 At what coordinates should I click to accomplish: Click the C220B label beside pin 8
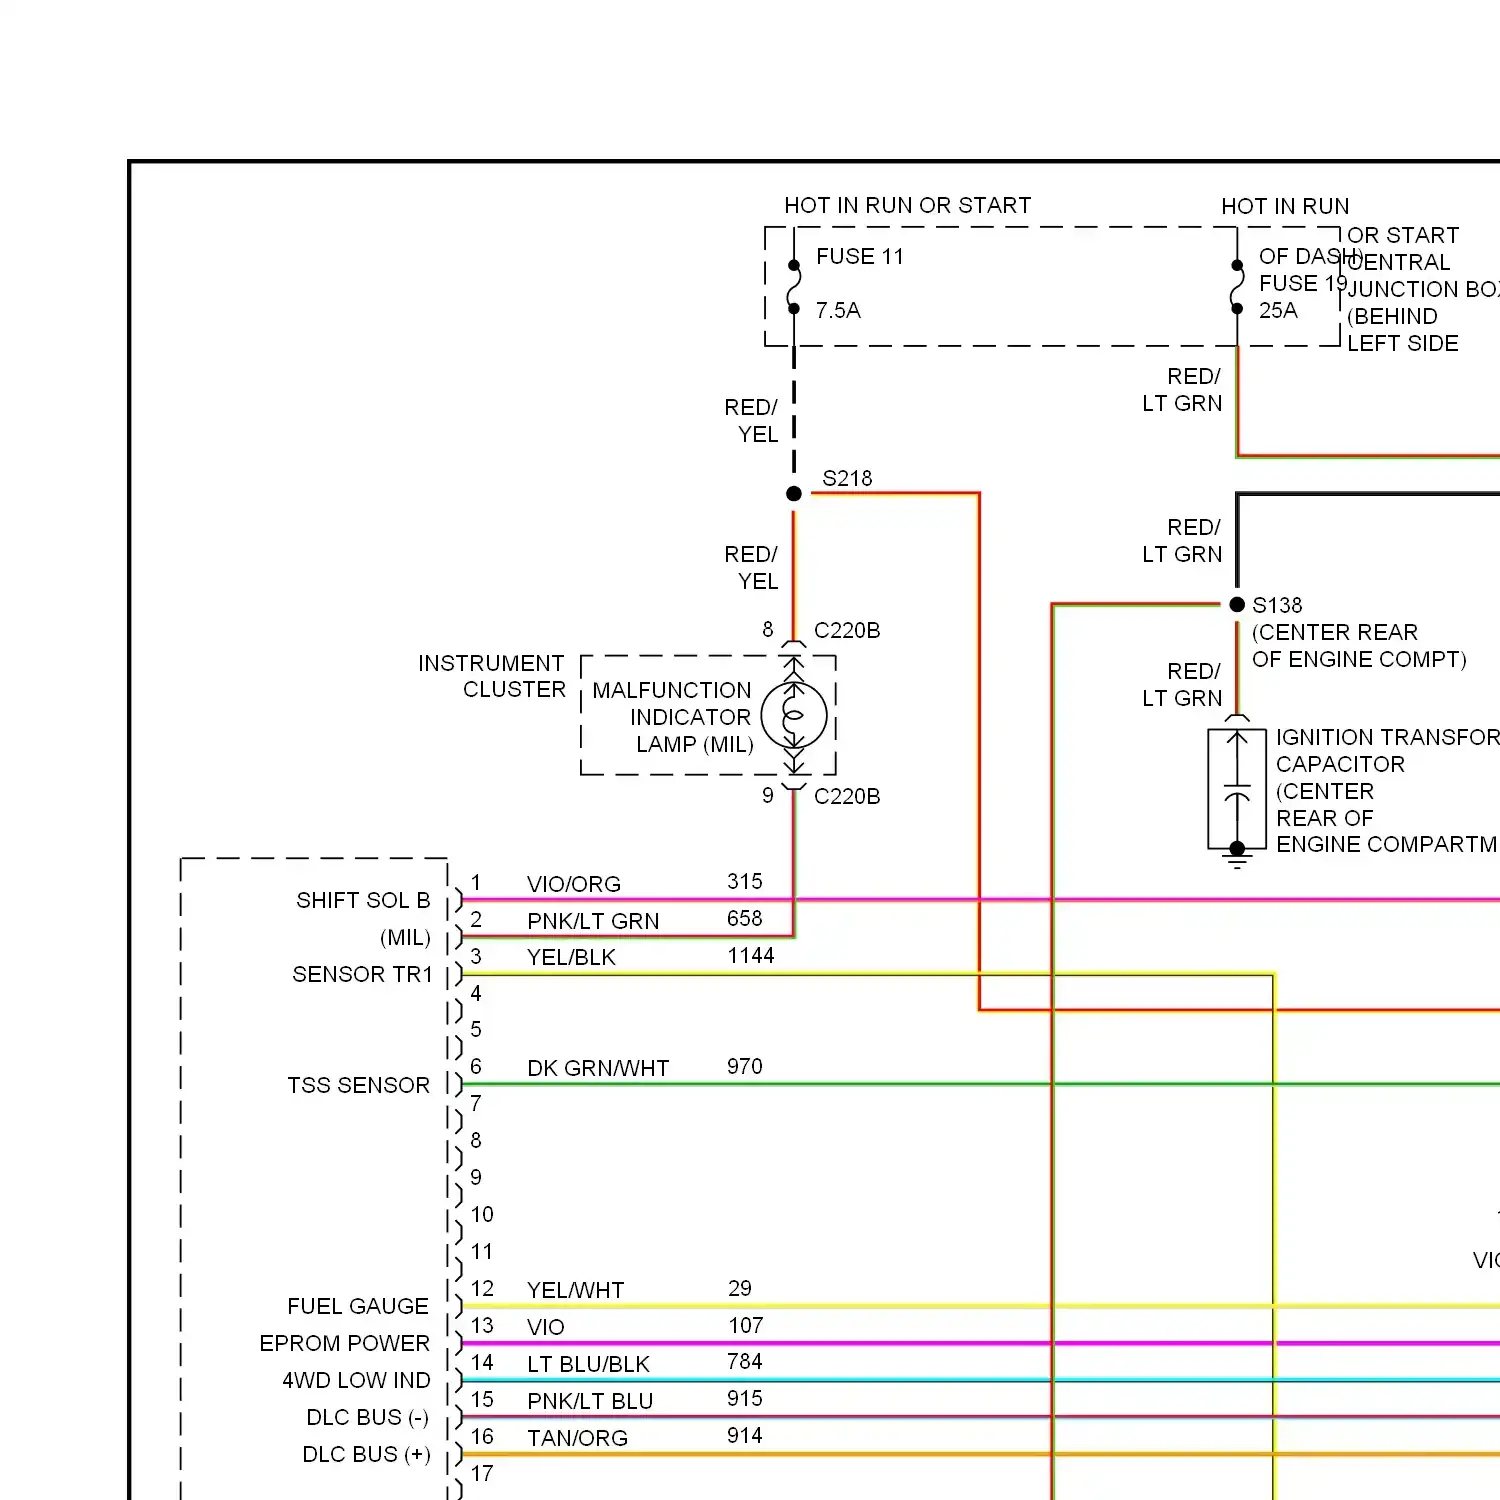tap(847, 630)
